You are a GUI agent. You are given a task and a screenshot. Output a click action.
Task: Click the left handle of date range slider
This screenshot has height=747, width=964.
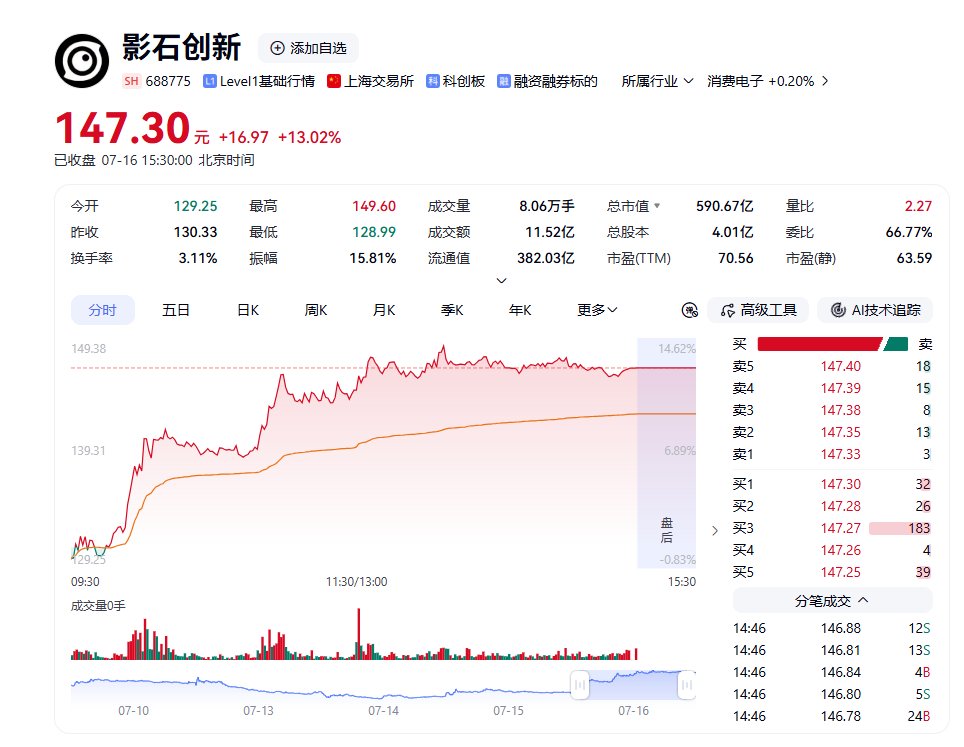click(580, 685)
